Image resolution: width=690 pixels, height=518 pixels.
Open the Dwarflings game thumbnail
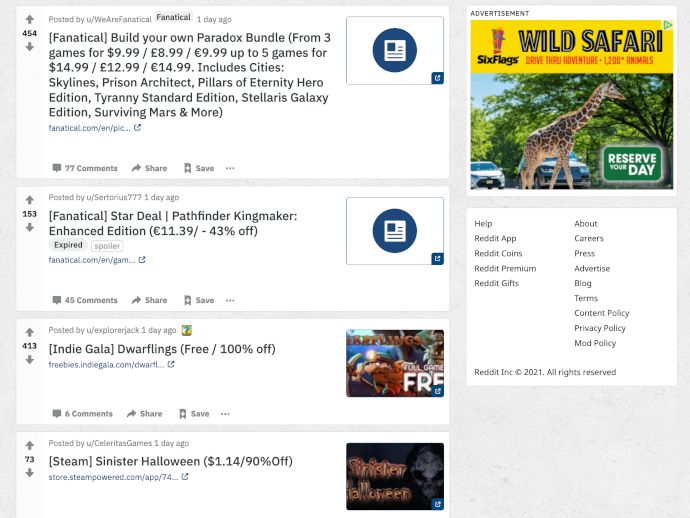coord(395,363)
